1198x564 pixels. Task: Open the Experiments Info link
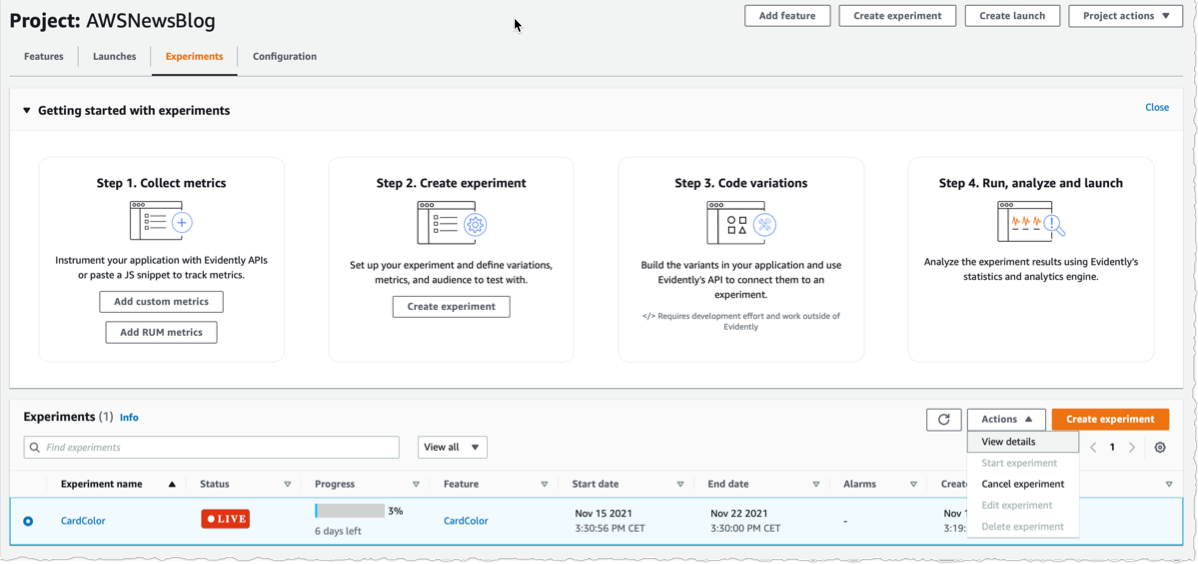[x=129, y=417]
